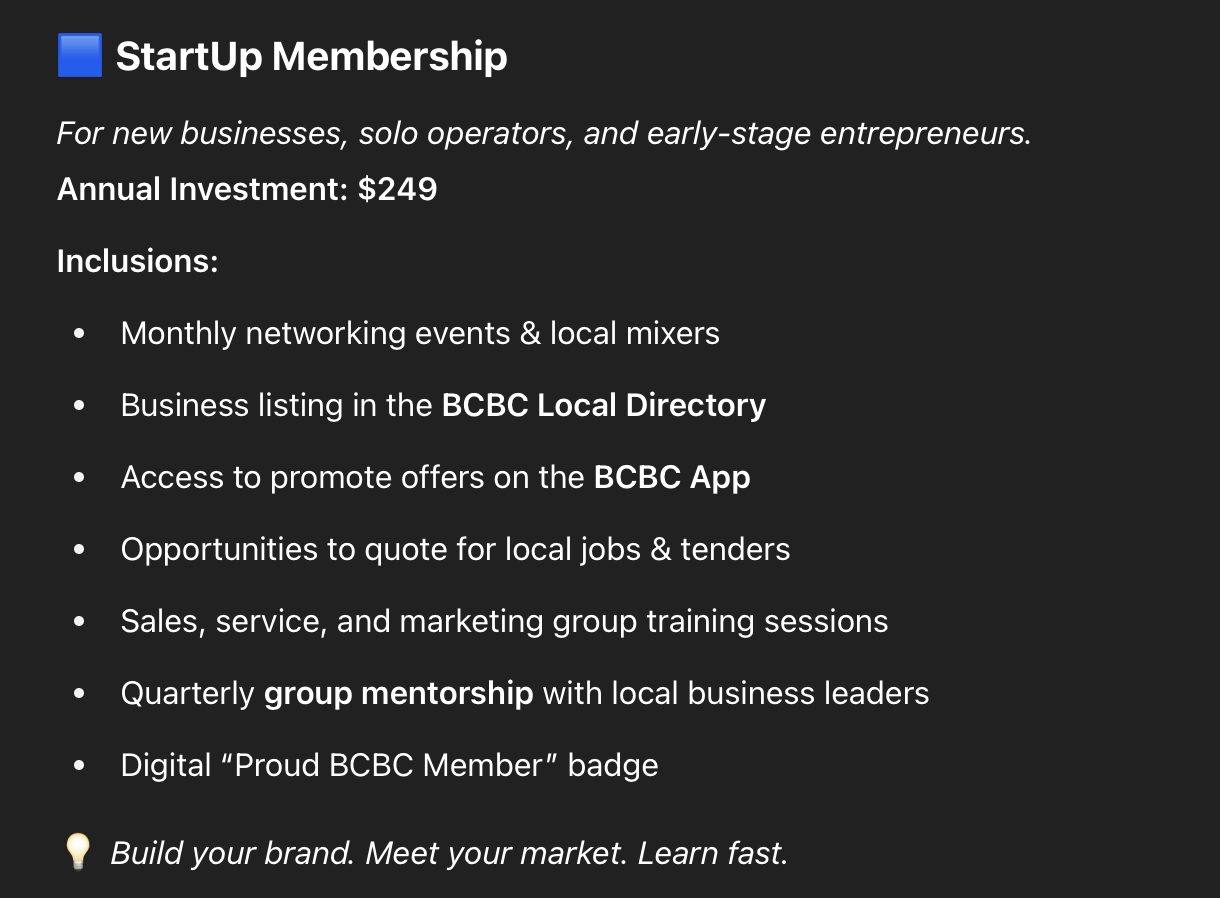The image size is (1220, 898).
Task: Click the bullet before Access to promote offers
Action: (x=80, y=478)
